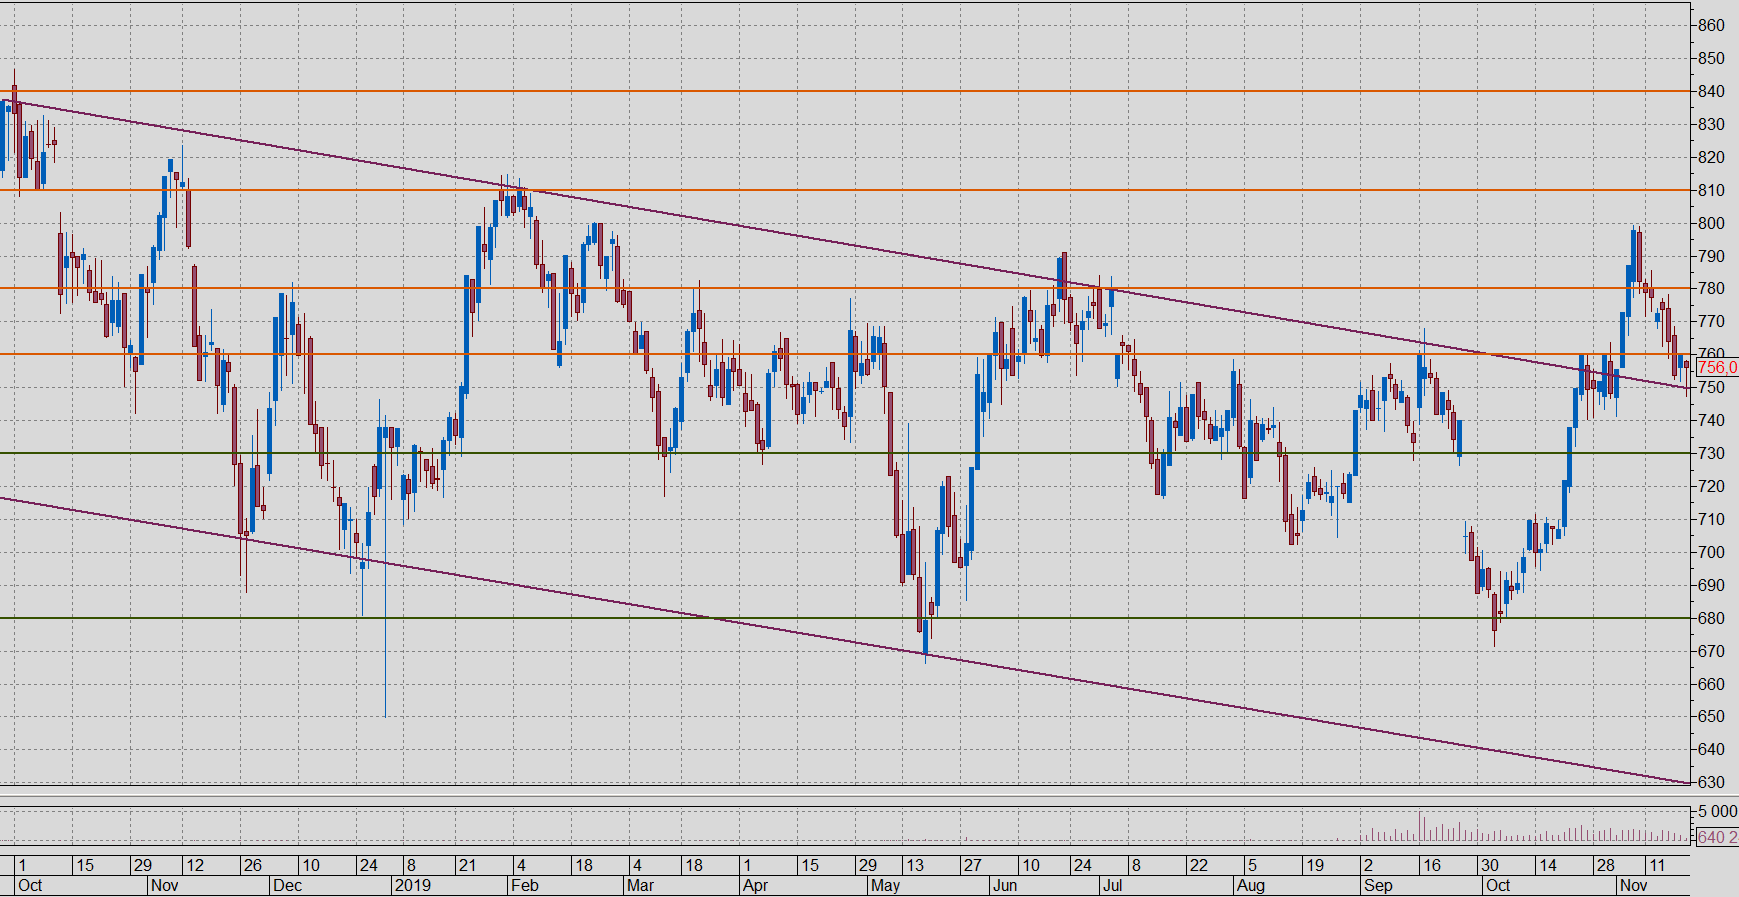The height and width of the screenshot is (897, 1739).
Task: Click the 700 price axis label
Action: coord(1711,552)
